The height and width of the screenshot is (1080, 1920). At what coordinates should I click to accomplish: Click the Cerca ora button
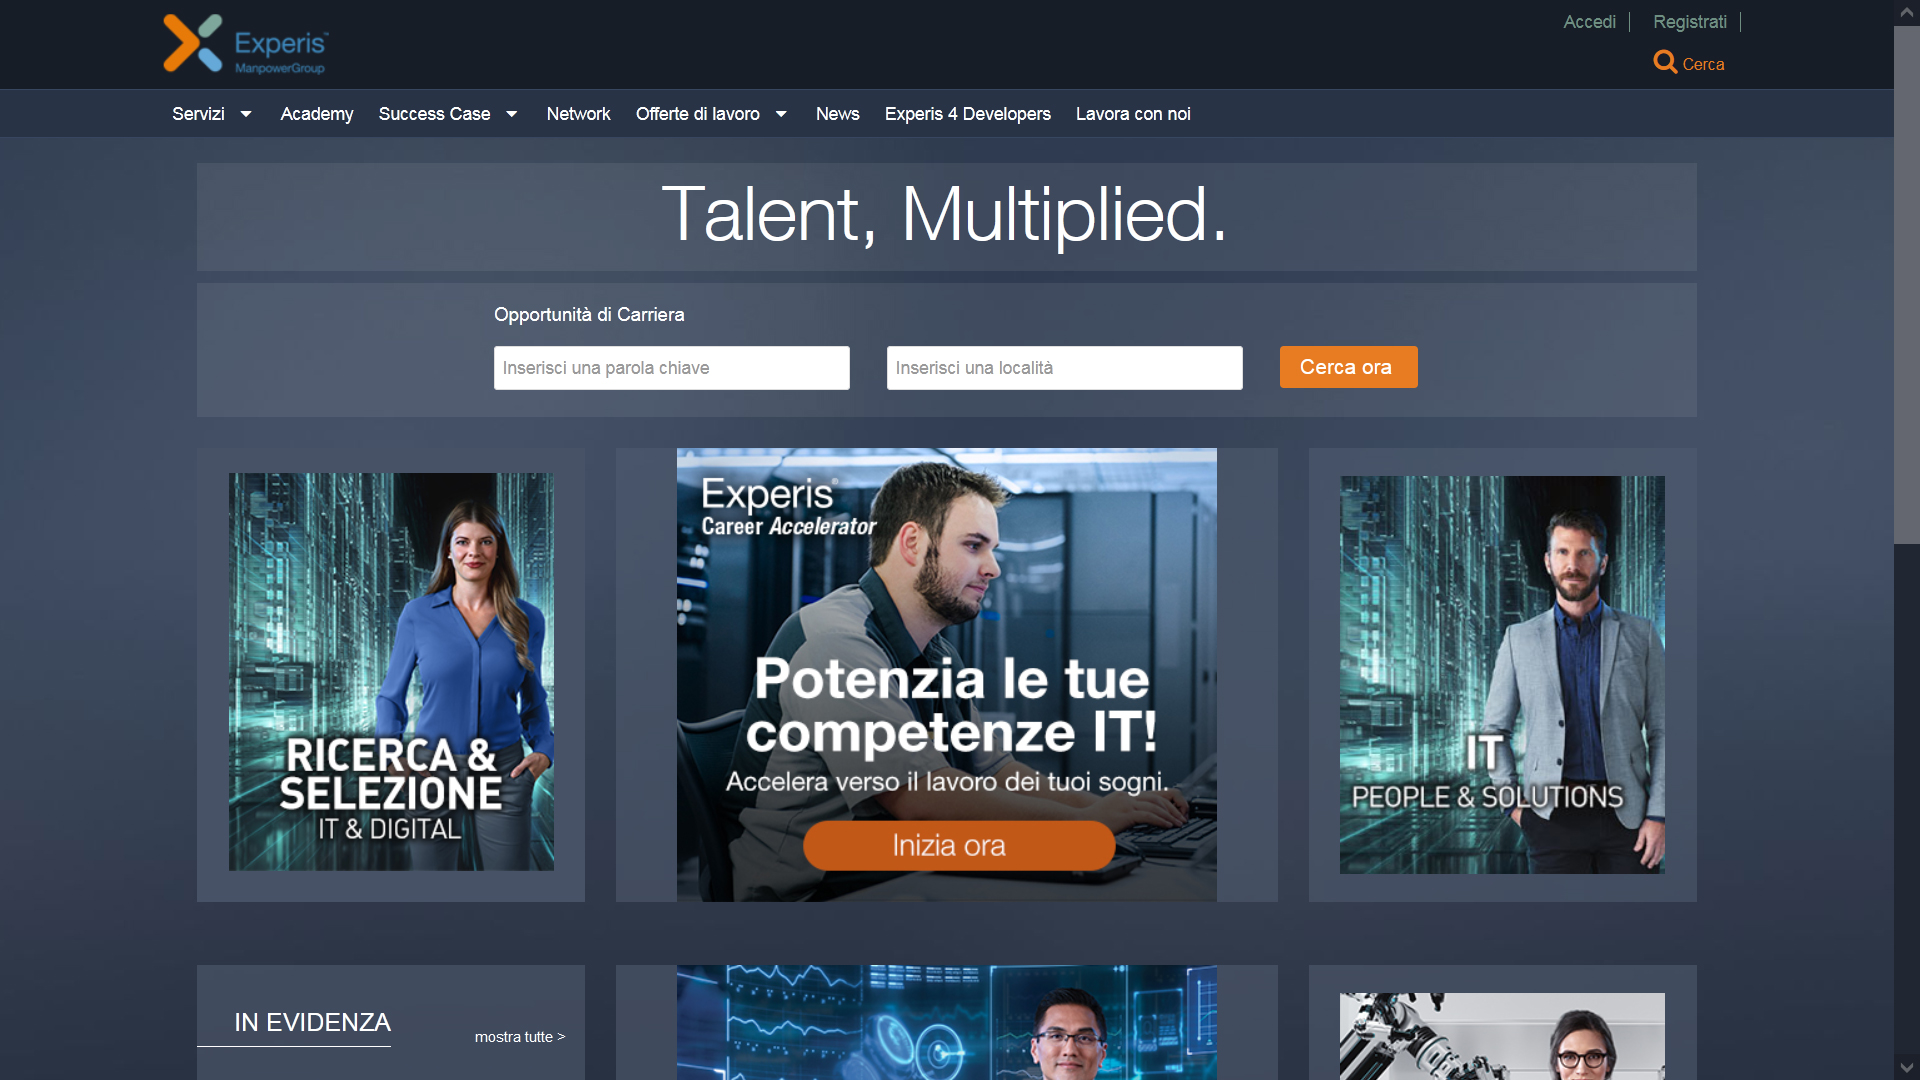click(1348, 367)
